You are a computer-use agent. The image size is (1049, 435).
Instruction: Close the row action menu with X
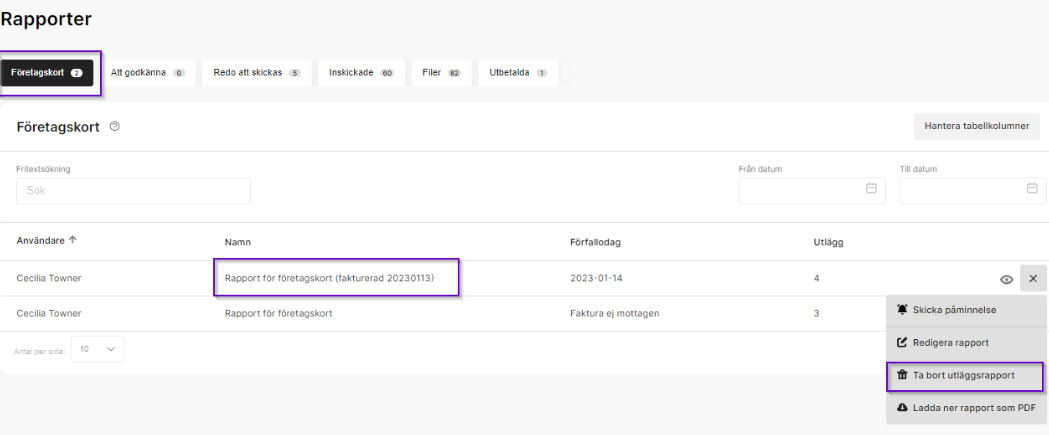1033,279
